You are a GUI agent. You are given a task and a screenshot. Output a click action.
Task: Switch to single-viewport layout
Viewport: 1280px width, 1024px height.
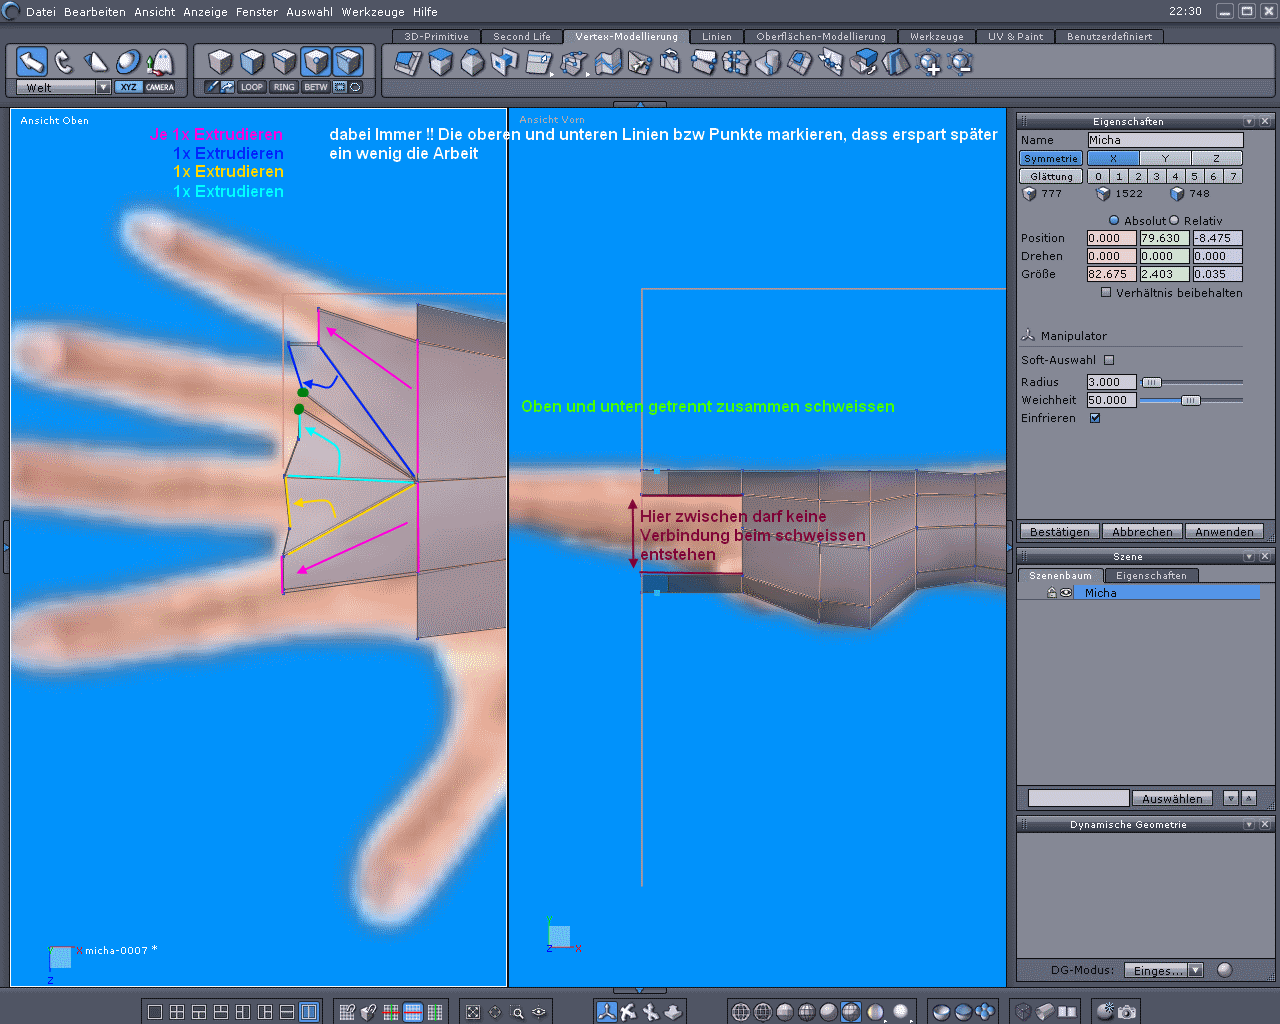155,1012
